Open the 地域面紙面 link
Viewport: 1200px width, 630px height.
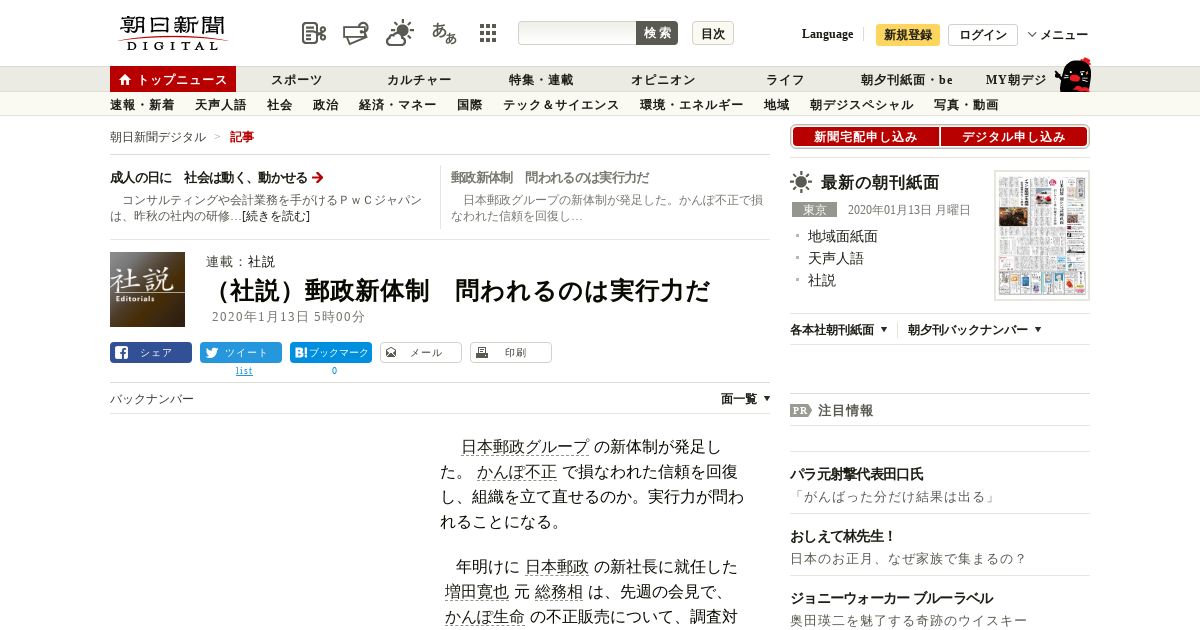click(842, 236)
